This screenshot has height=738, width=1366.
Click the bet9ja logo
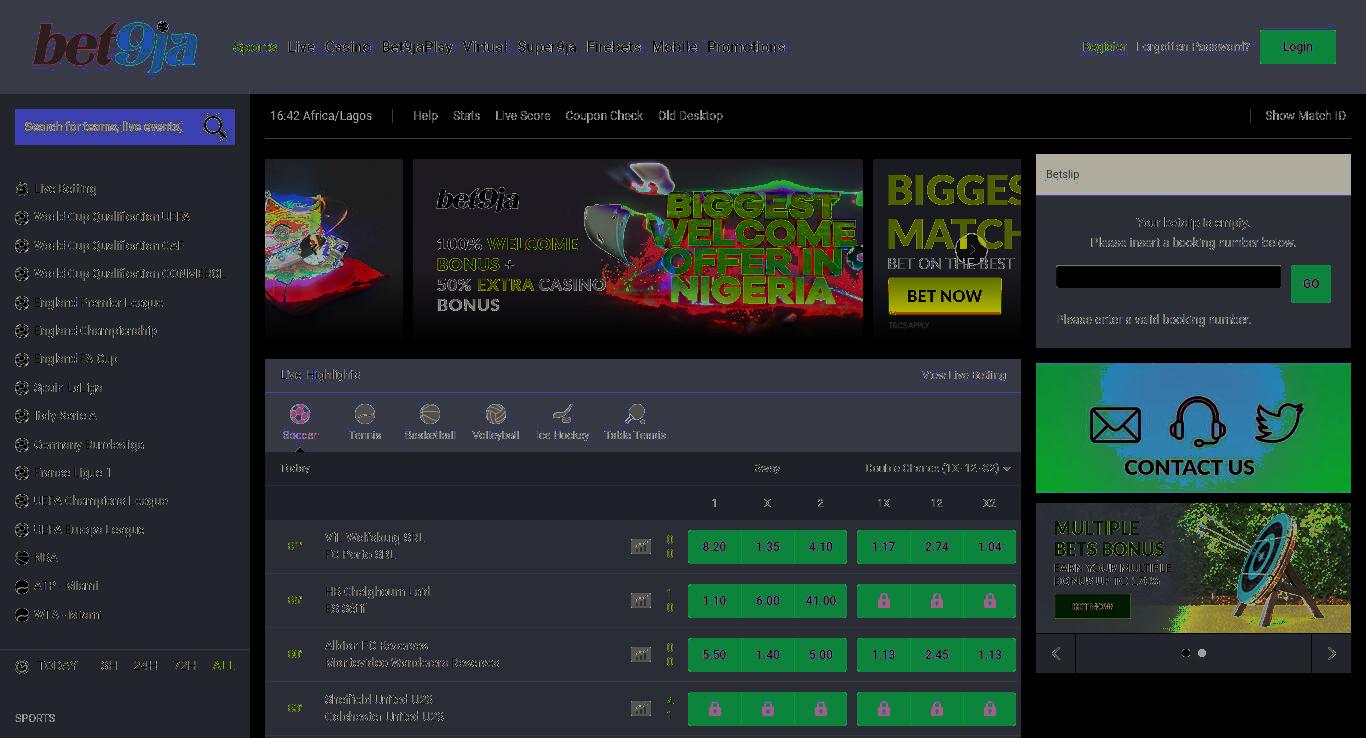tap(115, 46)
